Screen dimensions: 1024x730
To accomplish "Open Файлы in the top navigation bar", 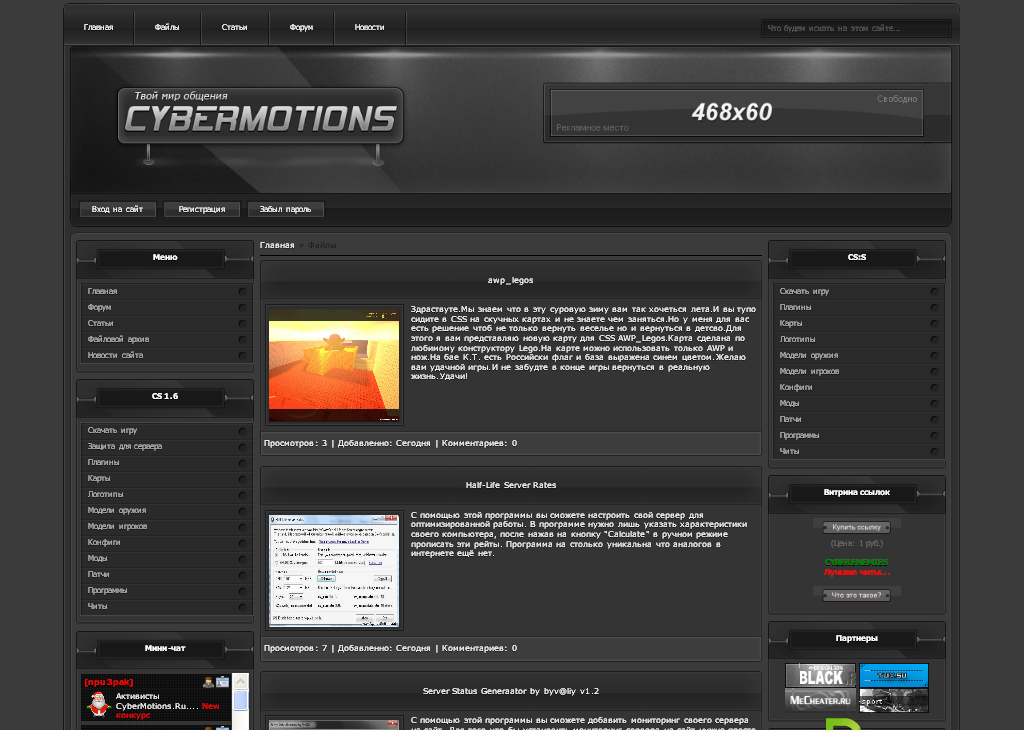I will [x=167, y=27].
